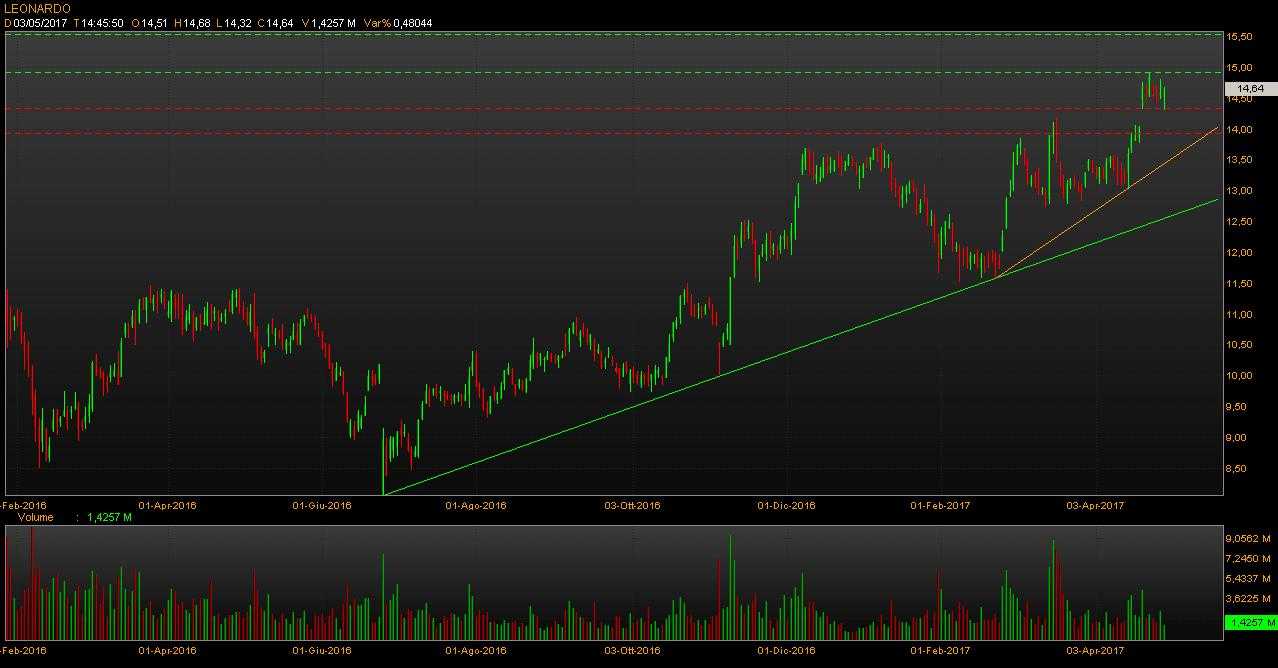Image resolution: width=1278 pixels, height=668 pixels.
Task: Click the 15,50 price axis label
Action: pyautogui.click(x=1240, y=37)
